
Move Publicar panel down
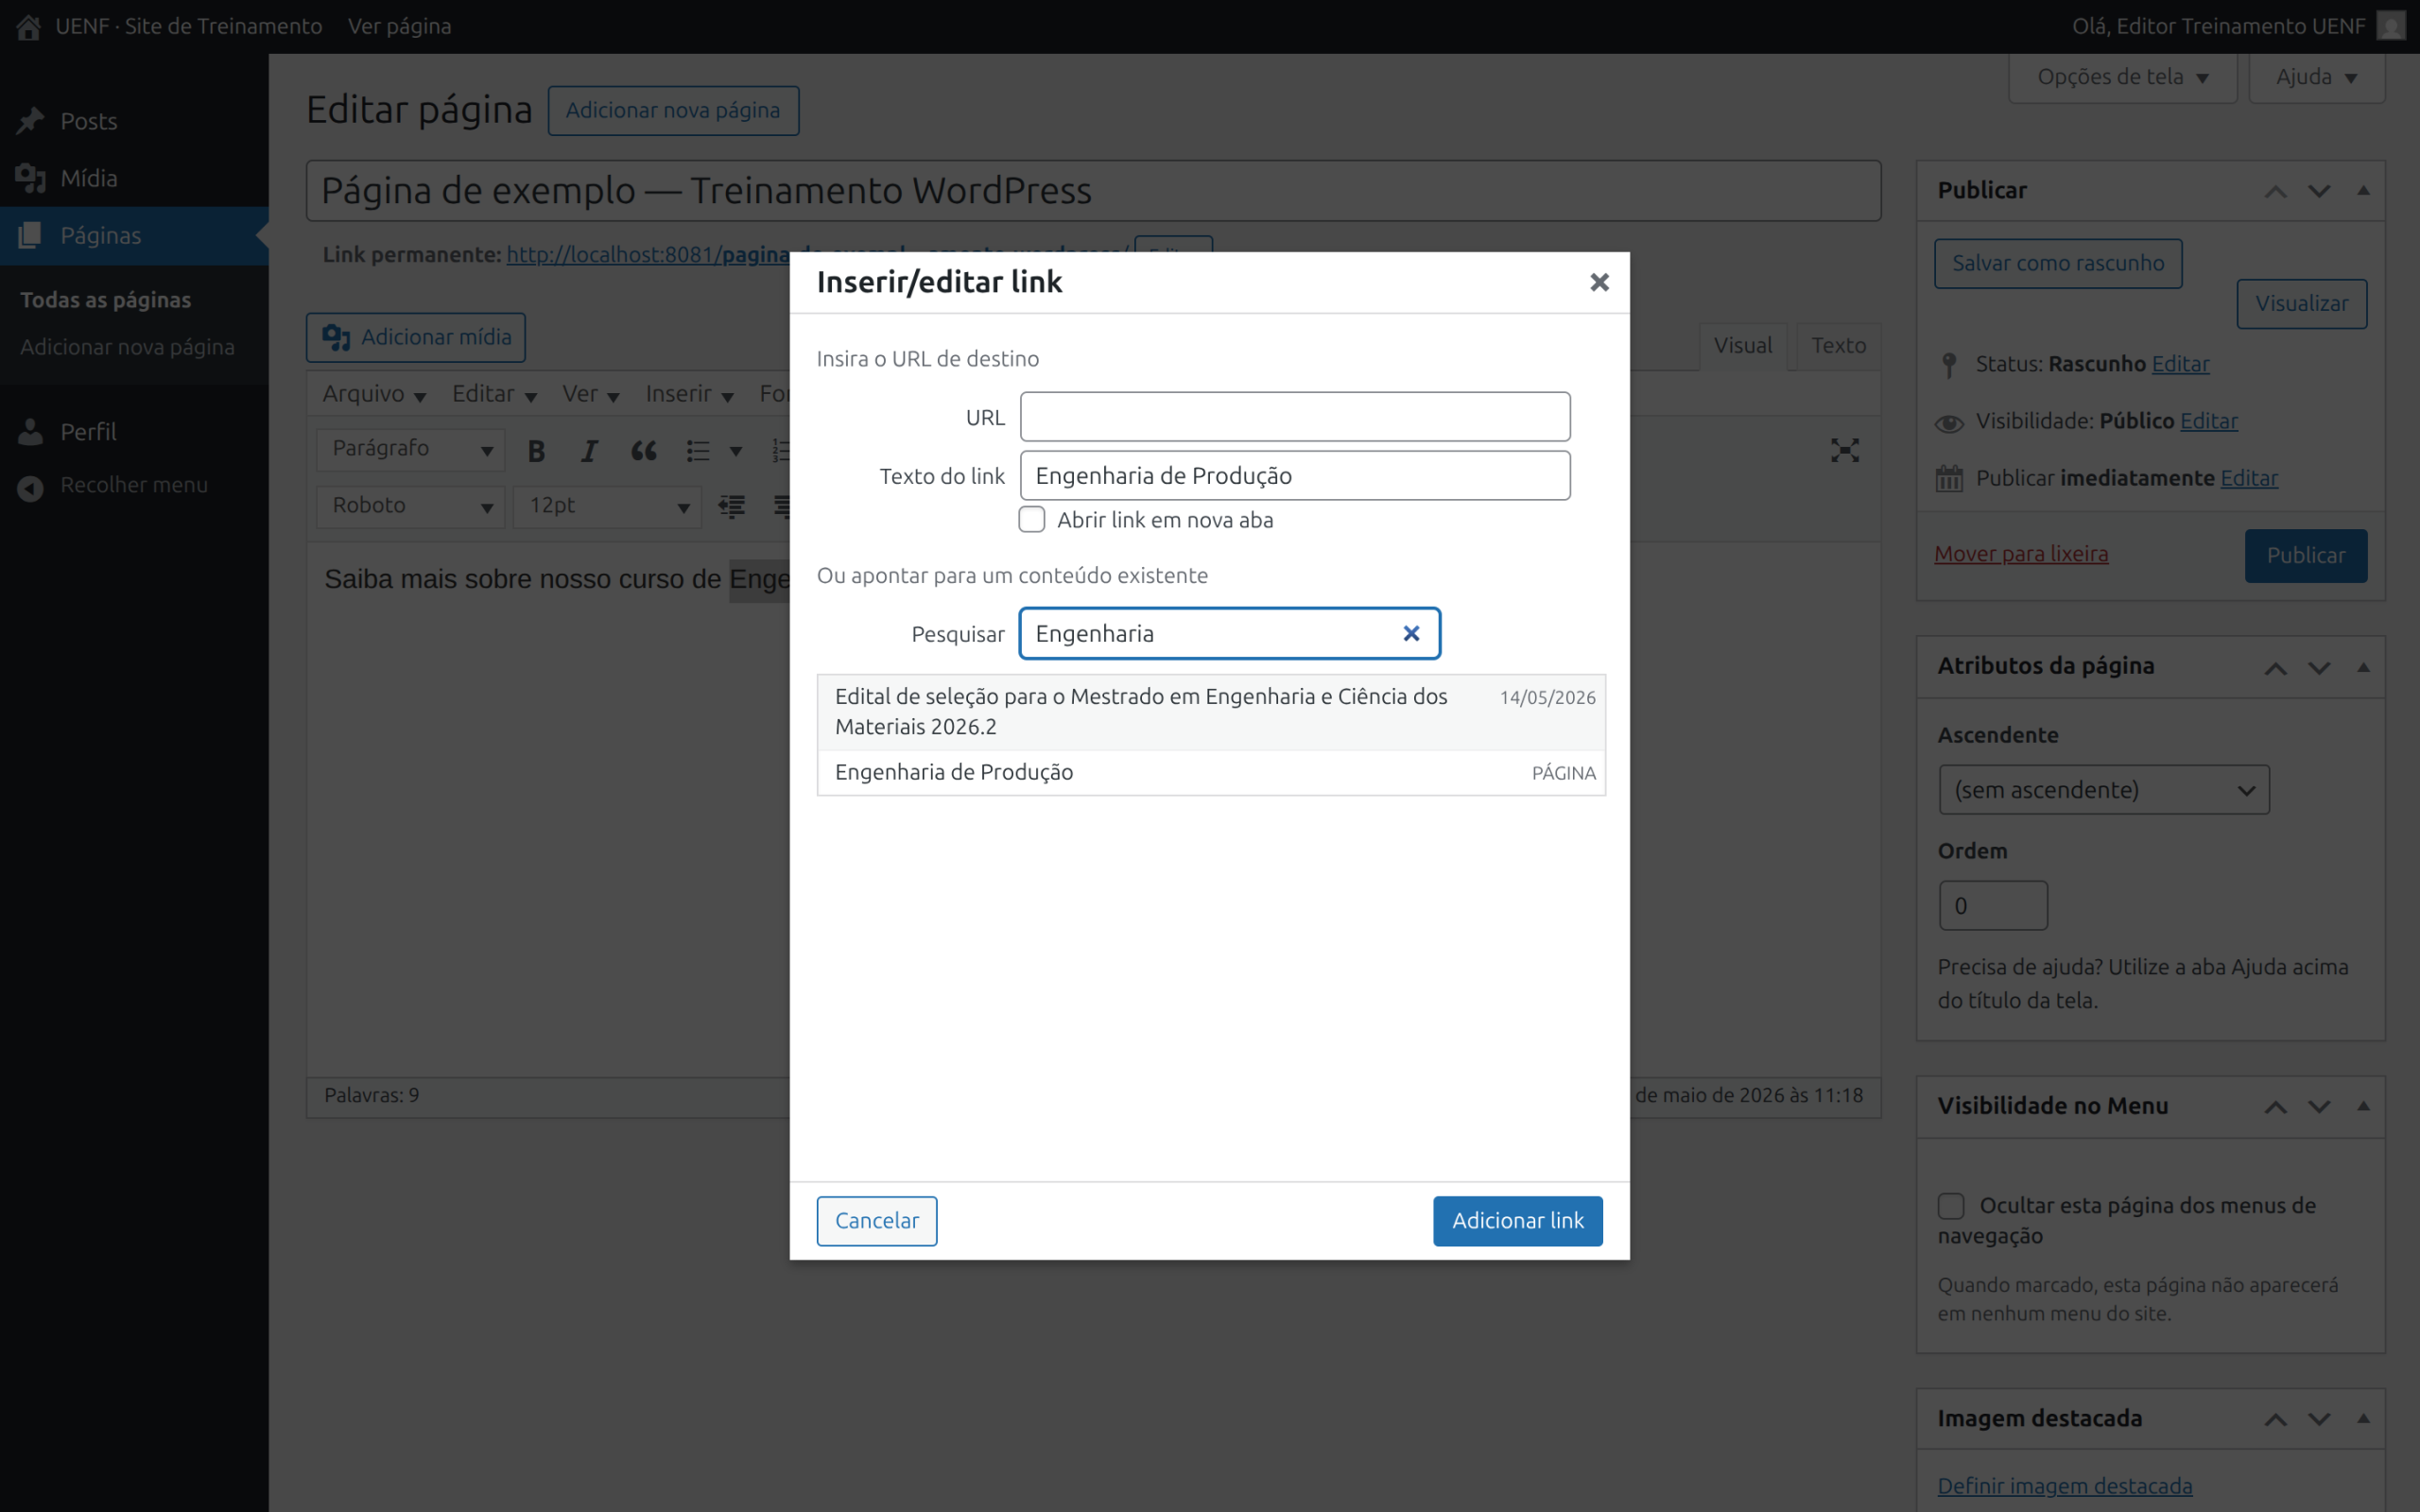point(2319,191)
